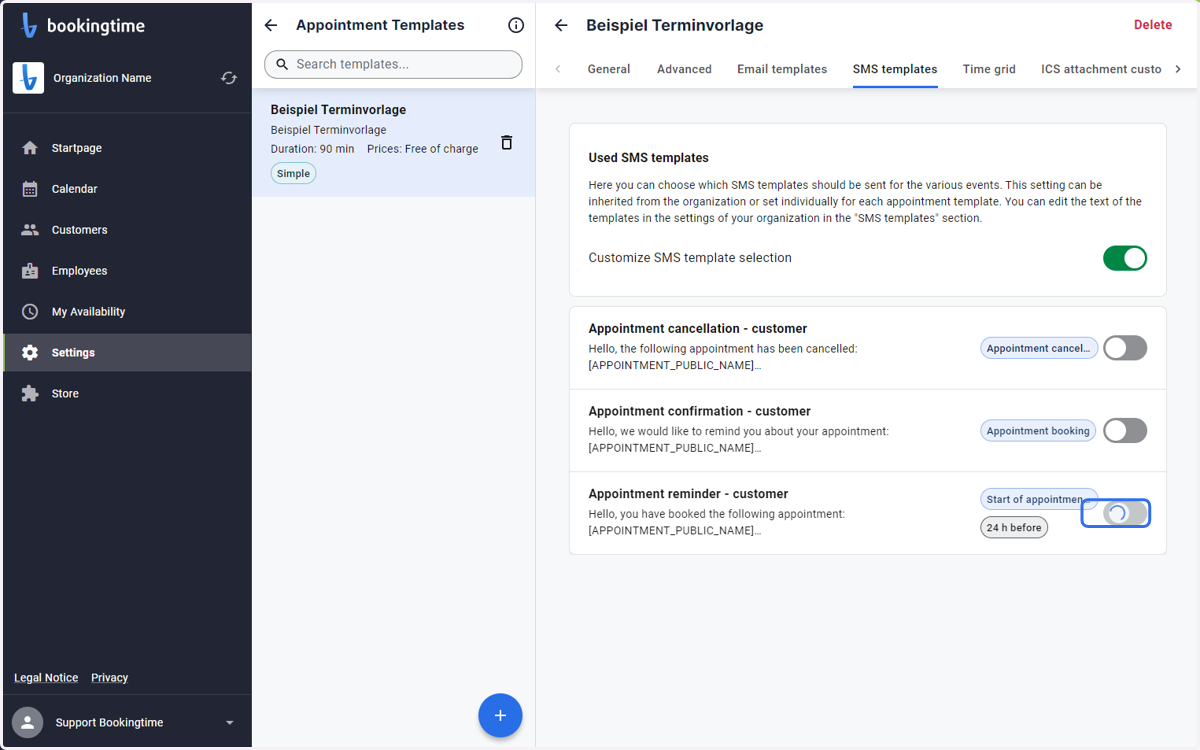This screenshot has height=750, width=1200.
Task: Click the red Delete button
Action: tap(1153, 25)
